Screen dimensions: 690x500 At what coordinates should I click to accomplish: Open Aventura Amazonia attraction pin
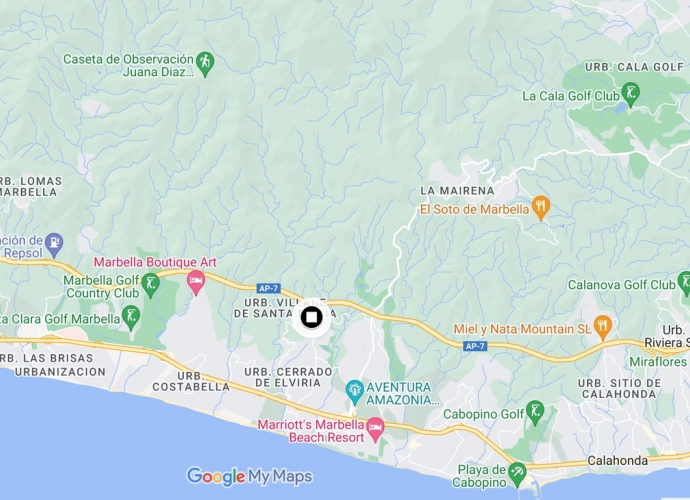click(354, 392)
